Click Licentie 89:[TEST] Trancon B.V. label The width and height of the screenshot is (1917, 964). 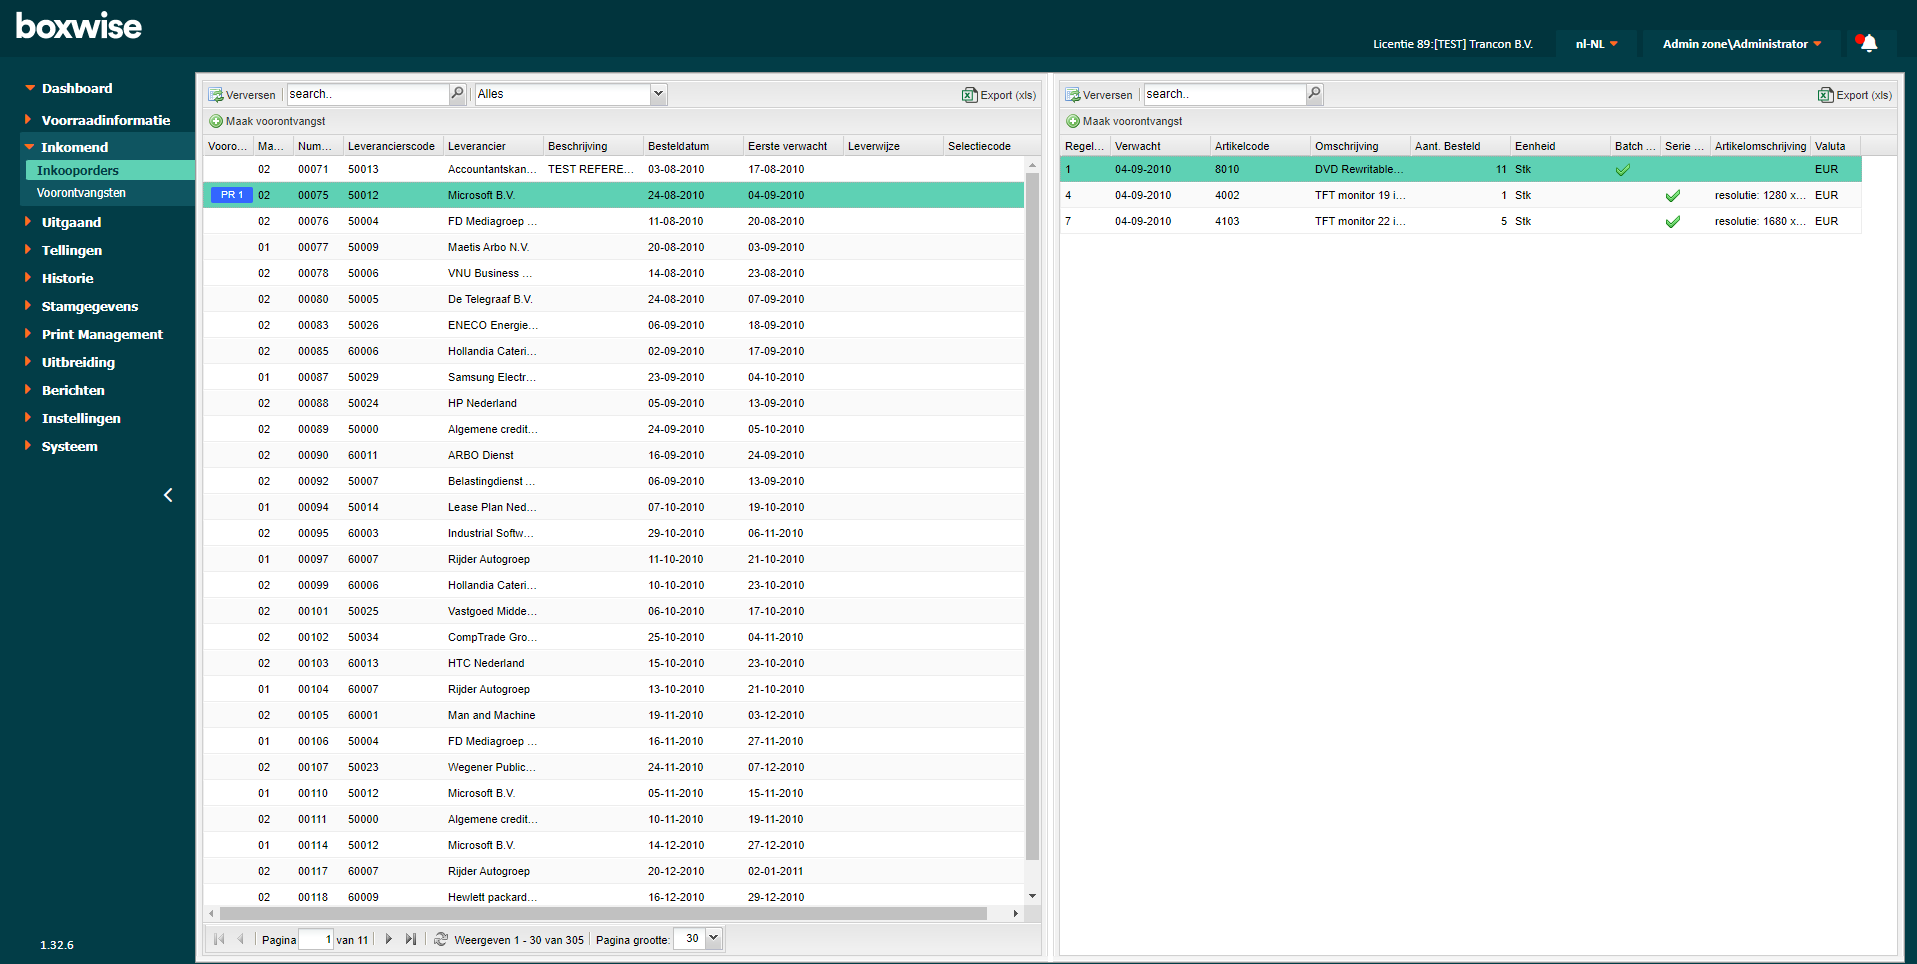[1452, 44]
